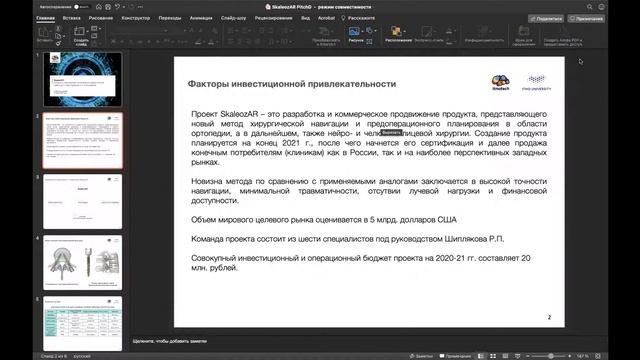This screenshot has height=360, width=640.
Task: Click the Home icon in the title bar
Action: (99, 7)
